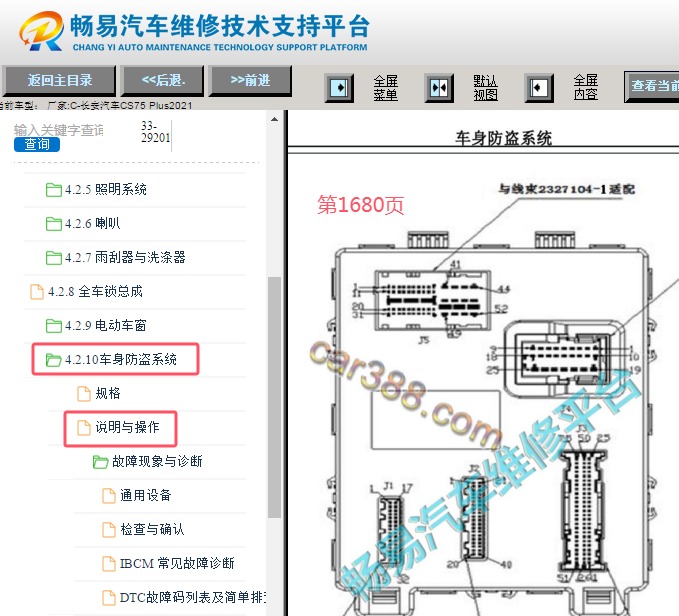Click the 查询 search button
679x616 pixels.
click(37, 144)
